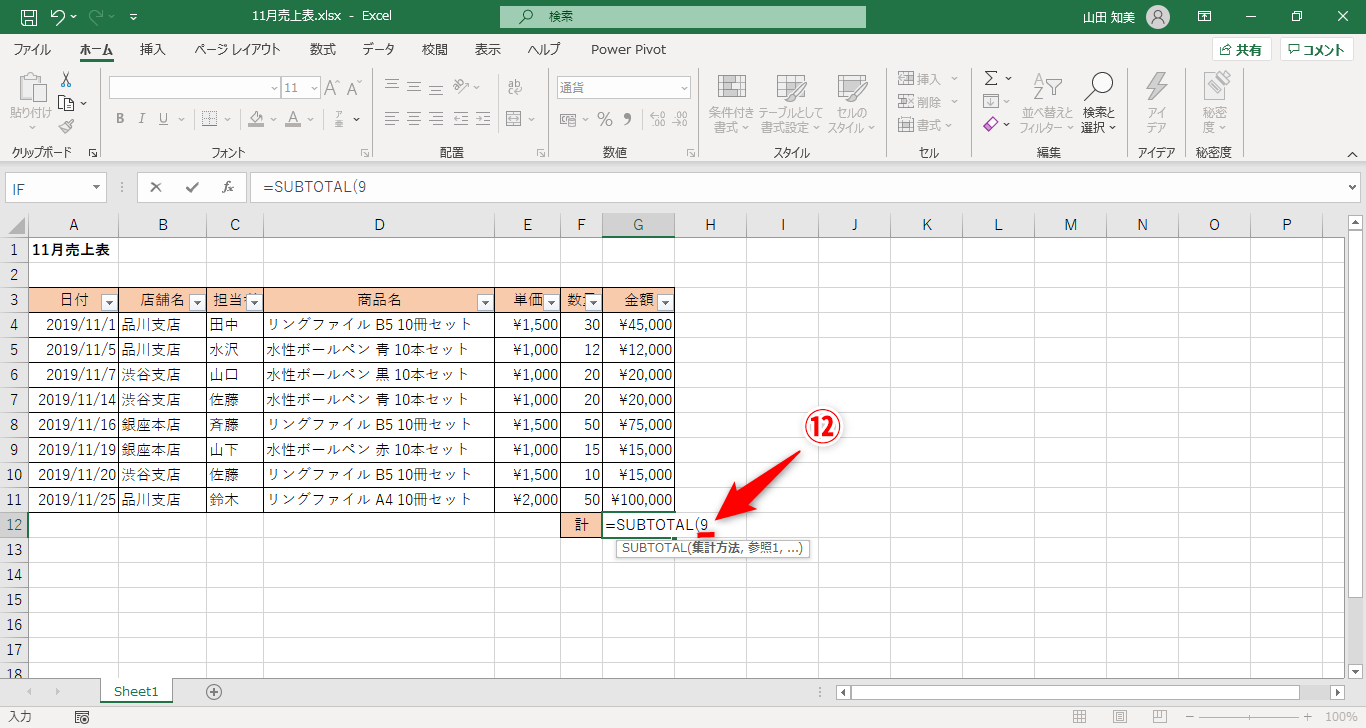The width and height of the screenshot is (1366, 728).
Task: Switch to the 数式 tab
Action: tap(323, 49)
